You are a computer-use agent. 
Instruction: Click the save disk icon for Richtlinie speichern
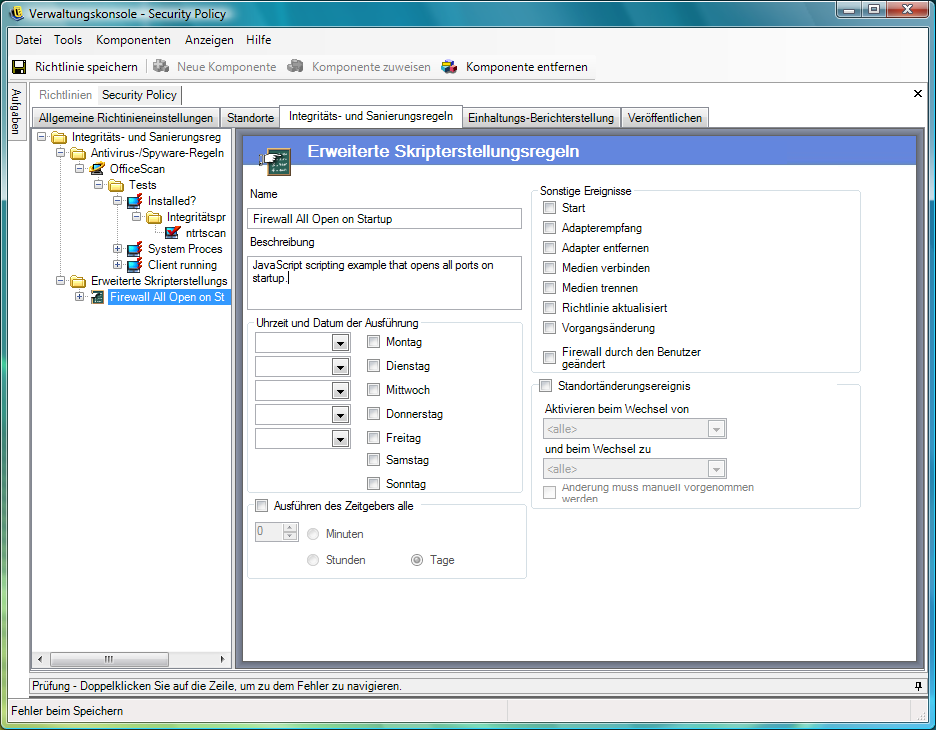19,67
